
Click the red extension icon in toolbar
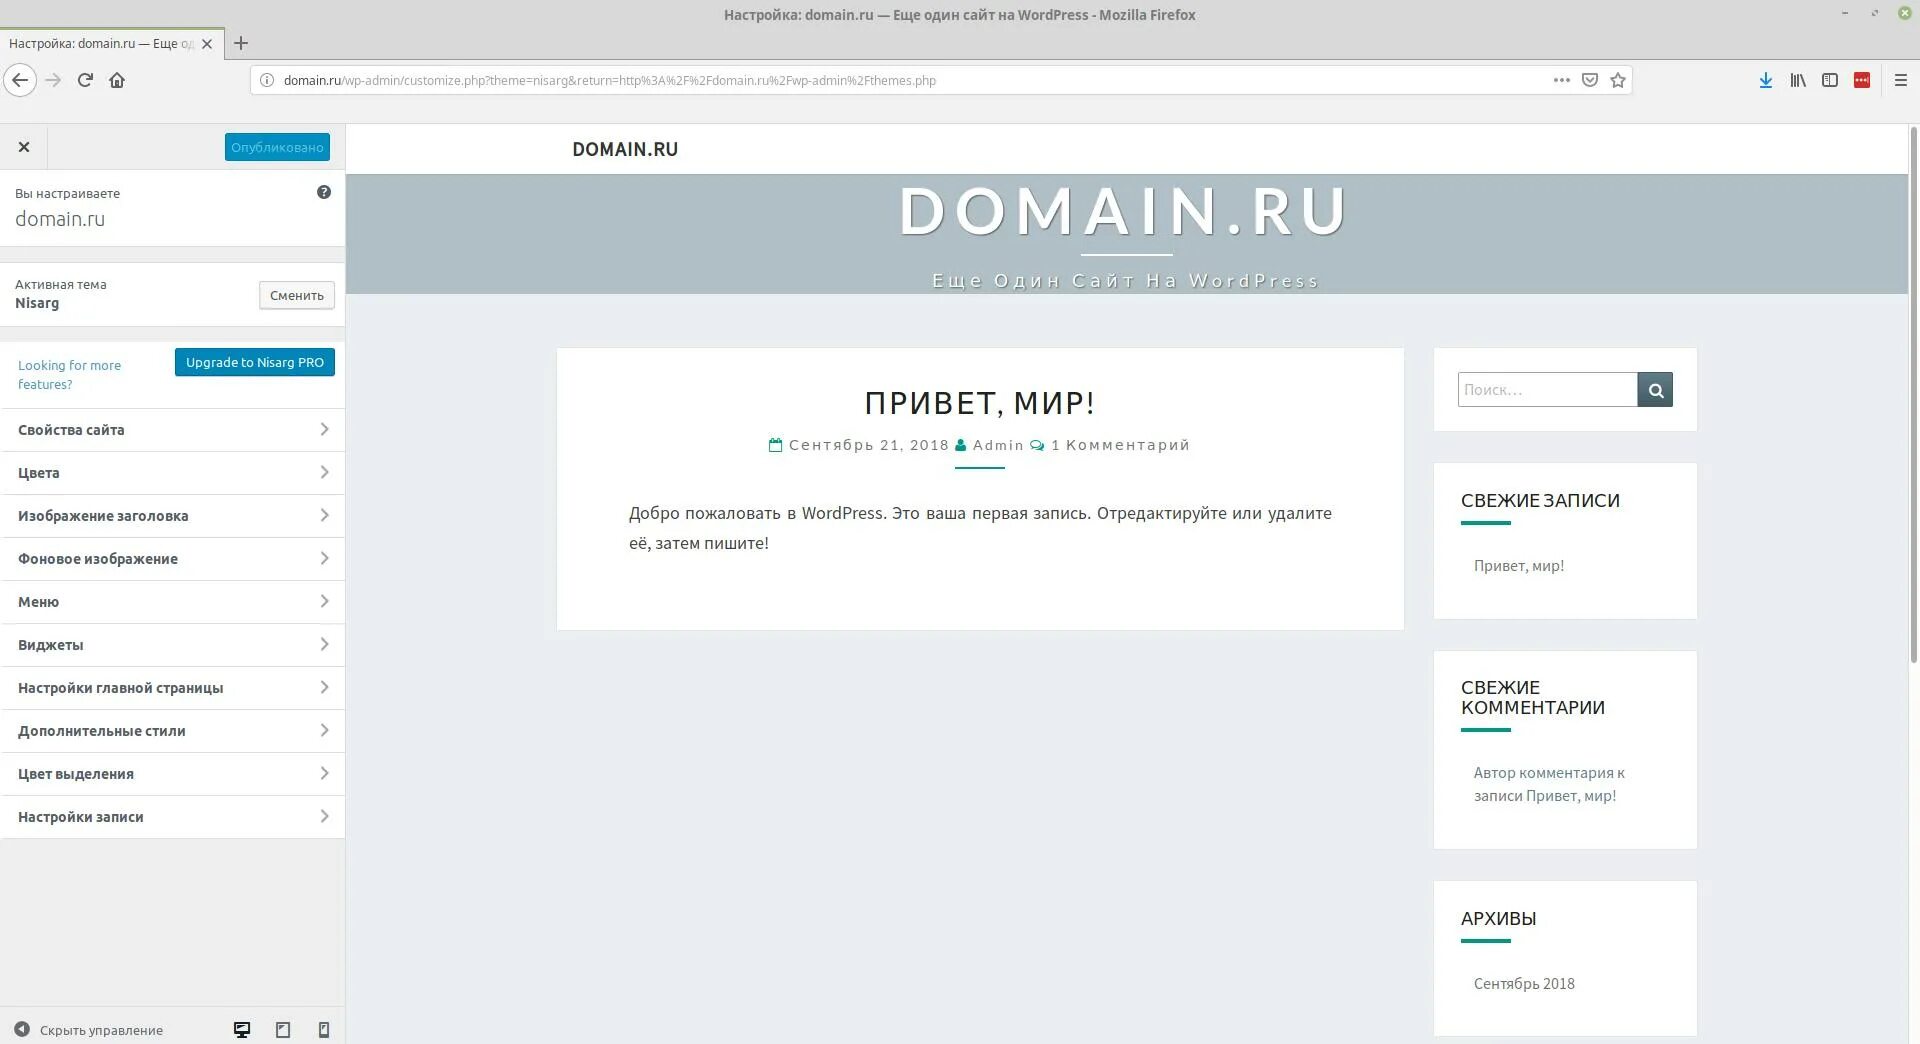tap(1862, 80)
